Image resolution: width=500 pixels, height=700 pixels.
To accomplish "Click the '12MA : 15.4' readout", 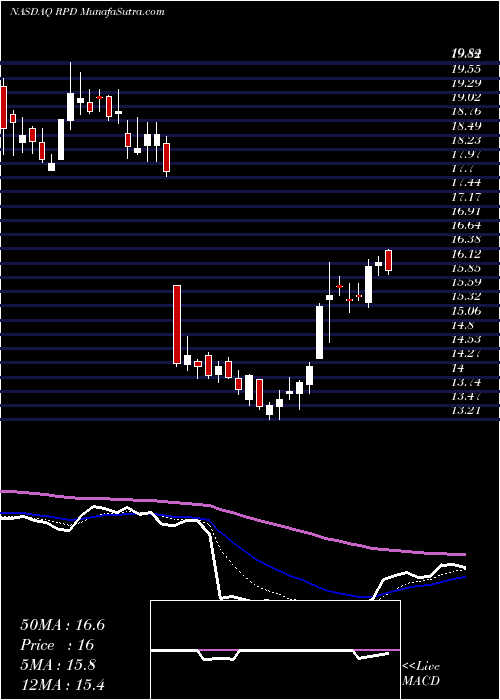I will tap(62, 685).
